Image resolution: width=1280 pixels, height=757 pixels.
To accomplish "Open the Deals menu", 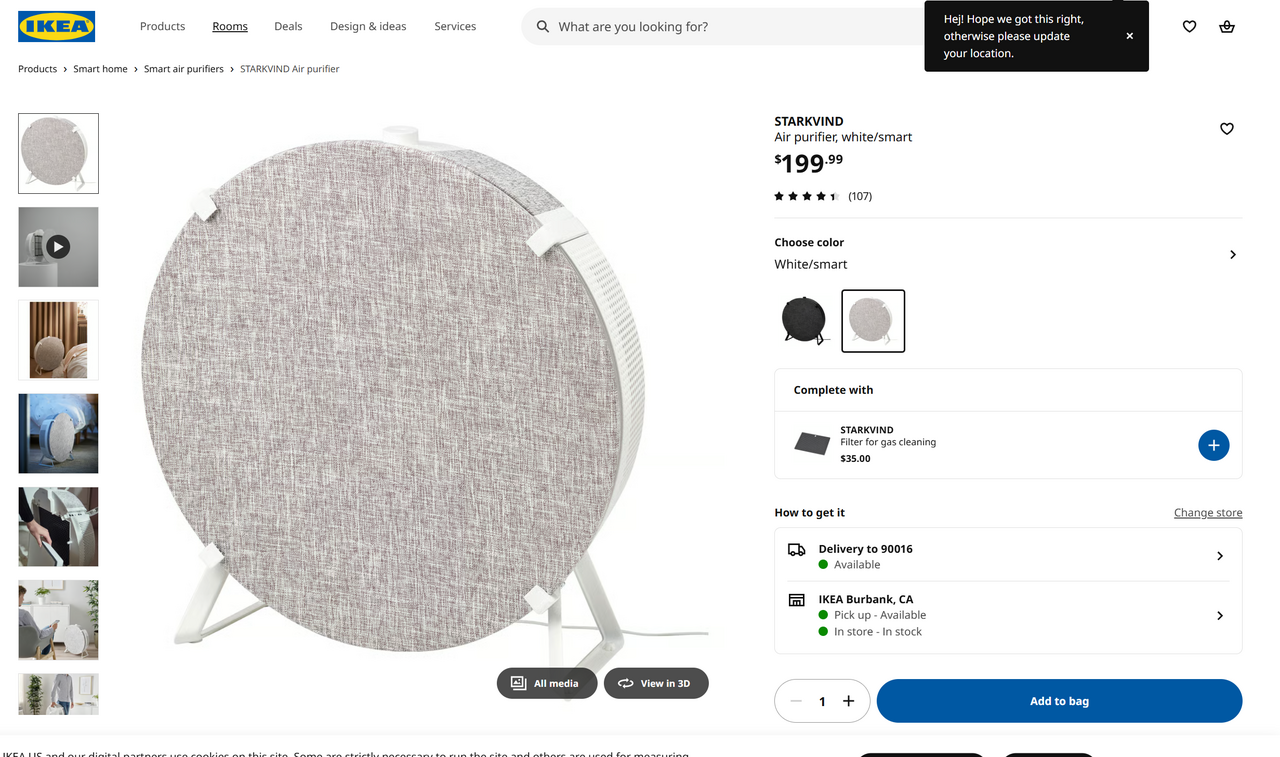I will pyautogui.click(x=288, y=26).
